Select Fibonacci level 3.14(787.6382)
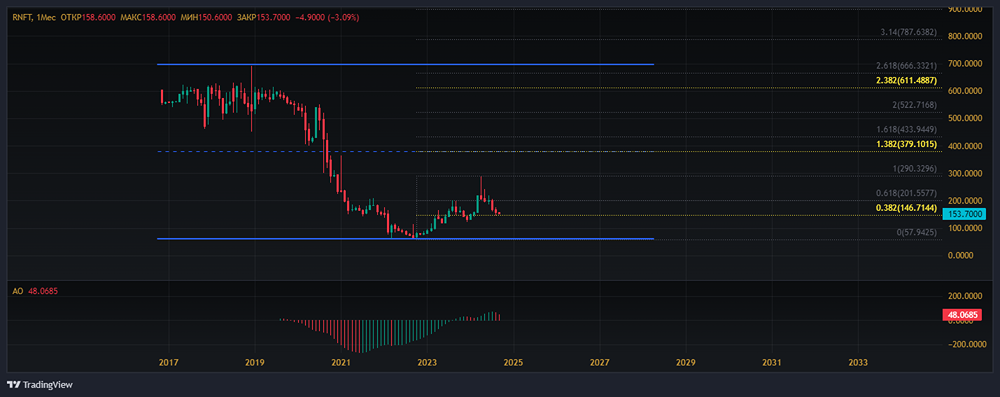This screenshot has width=1000, height=397. coord(909,32)
